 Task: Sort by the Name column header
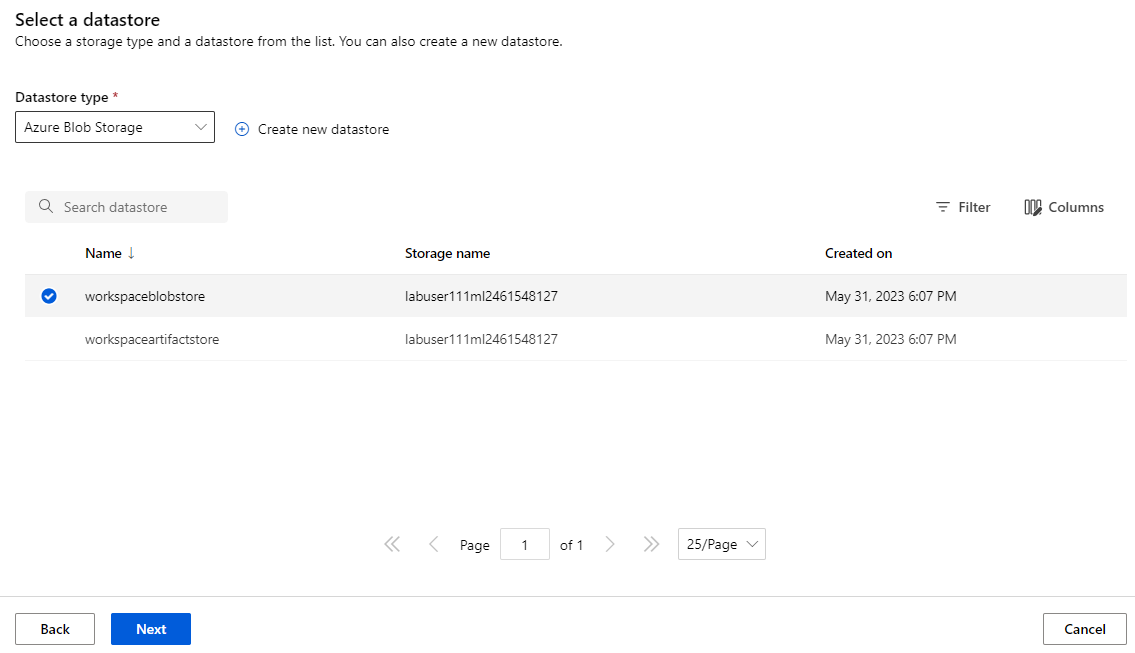(x=104, y=253)
